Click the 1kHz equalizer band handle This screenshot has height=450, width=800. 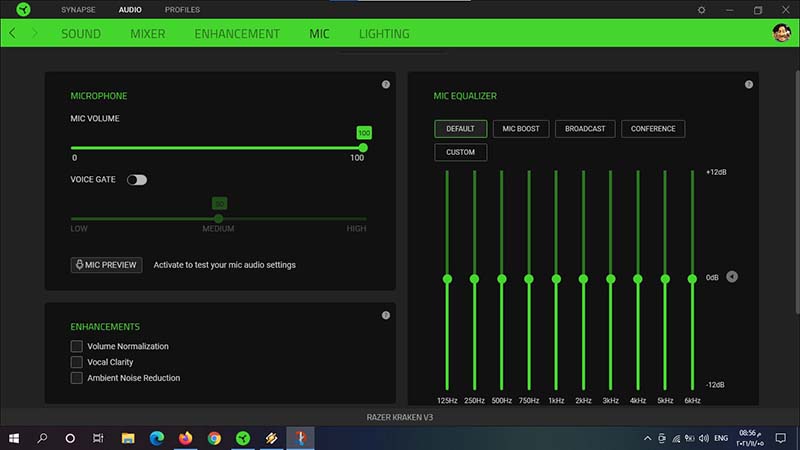pyautogui.click(x=556, y=279)
